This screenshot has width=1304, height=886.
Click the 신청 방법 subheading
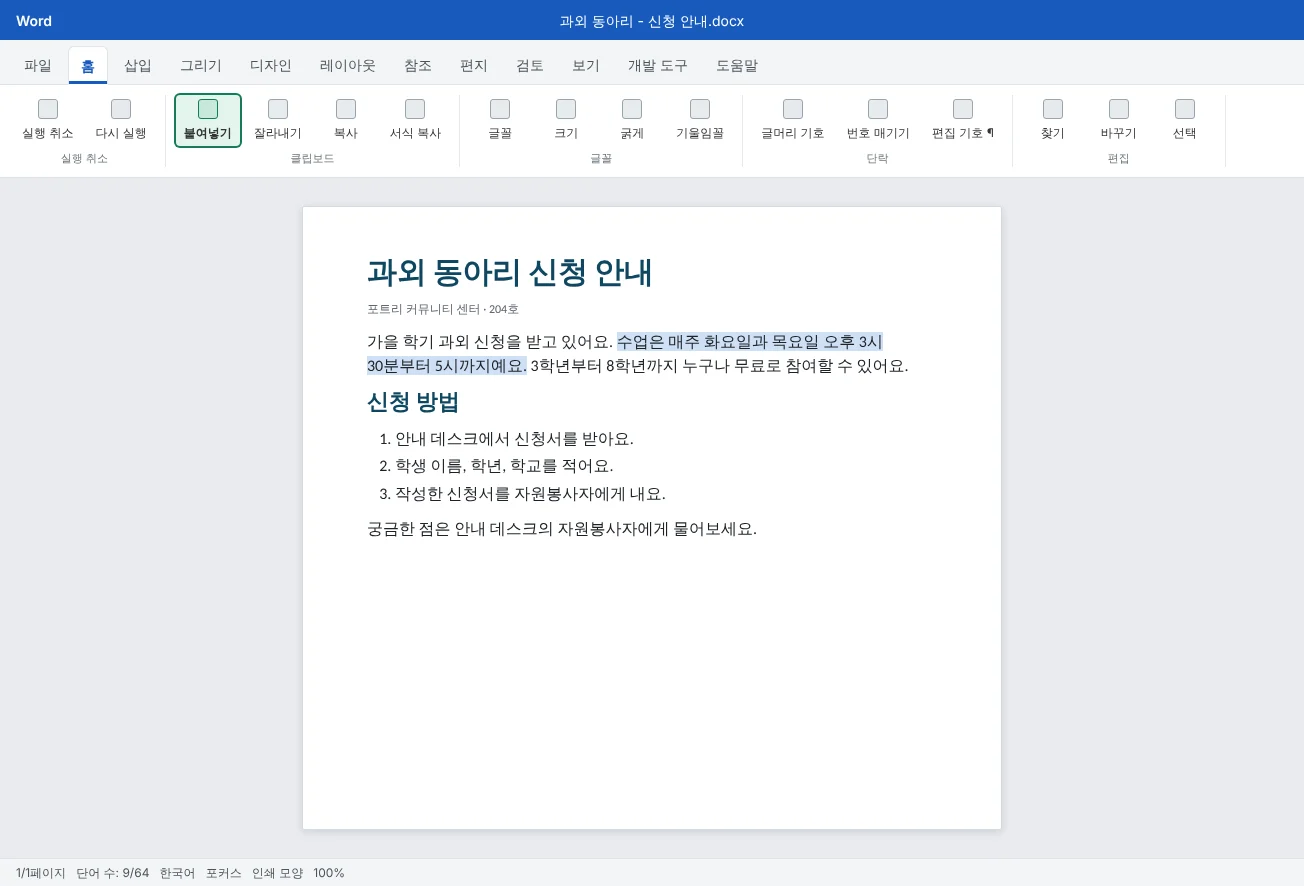coord(413,402)
